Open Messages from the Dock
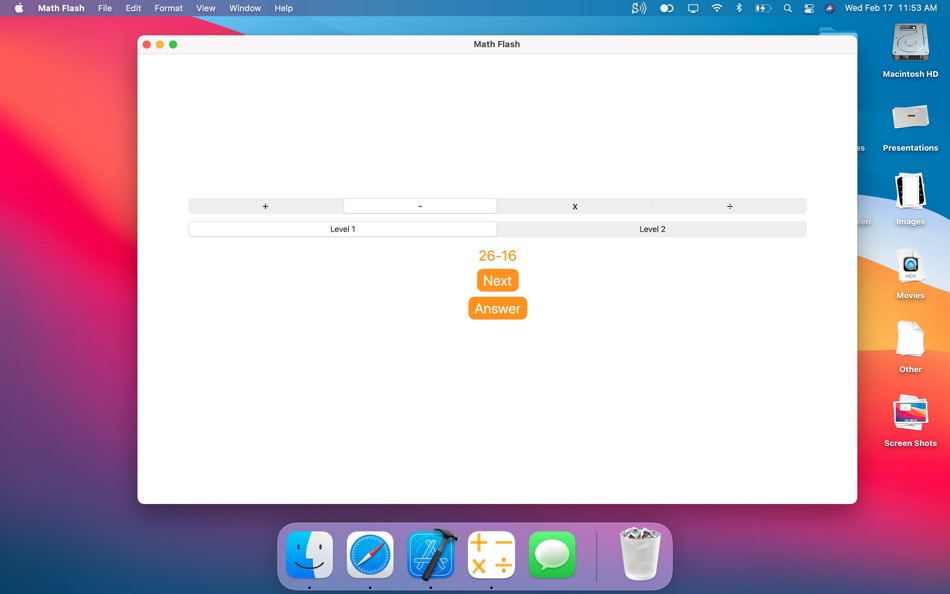Image resolution: width=950 pixels, height=594 pixels. coord(552,555)
